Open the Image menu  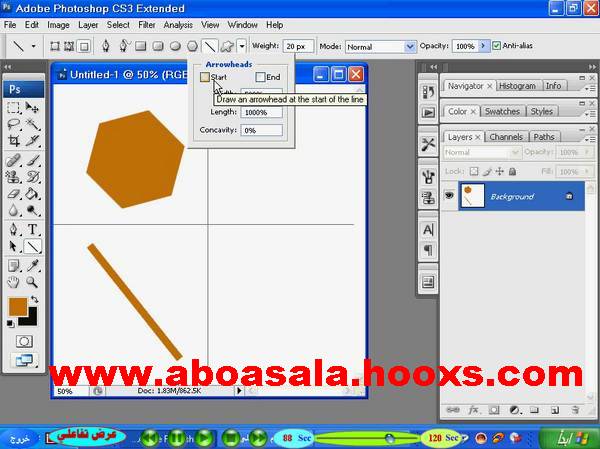pyautogui.click(x=58, y=25)
